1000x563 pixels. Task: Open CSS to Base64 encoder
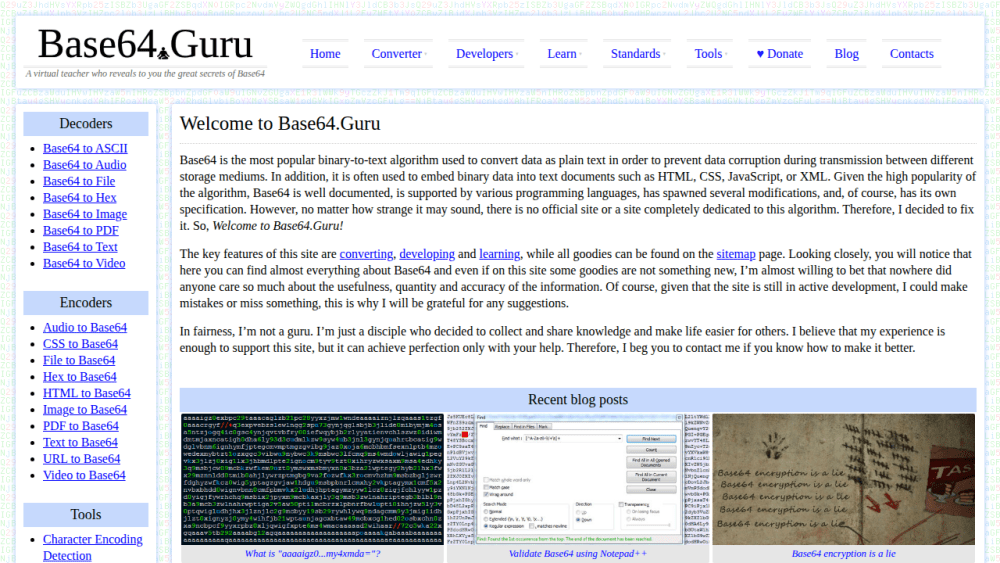(80, 344)
